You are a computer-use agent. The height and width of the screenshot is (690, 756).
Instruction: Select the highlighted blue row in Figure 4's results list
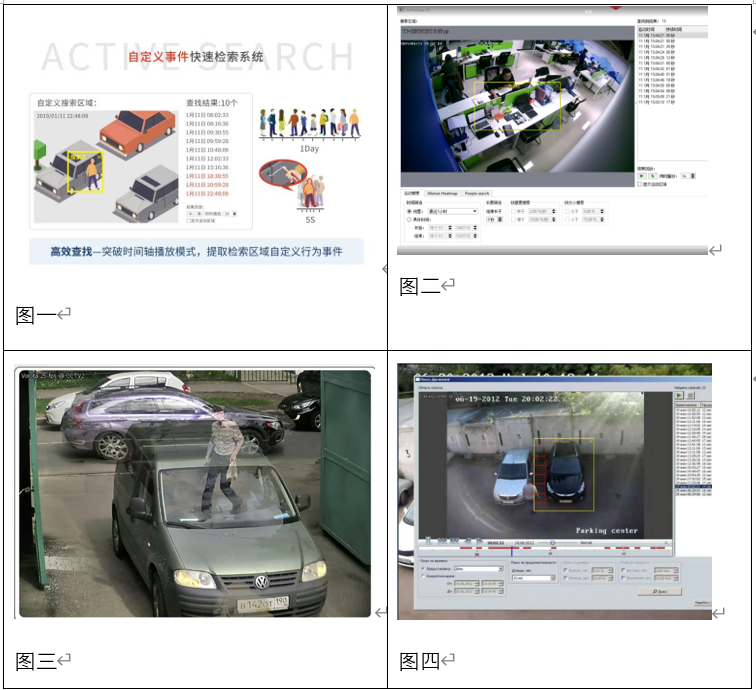pos(694,487)
